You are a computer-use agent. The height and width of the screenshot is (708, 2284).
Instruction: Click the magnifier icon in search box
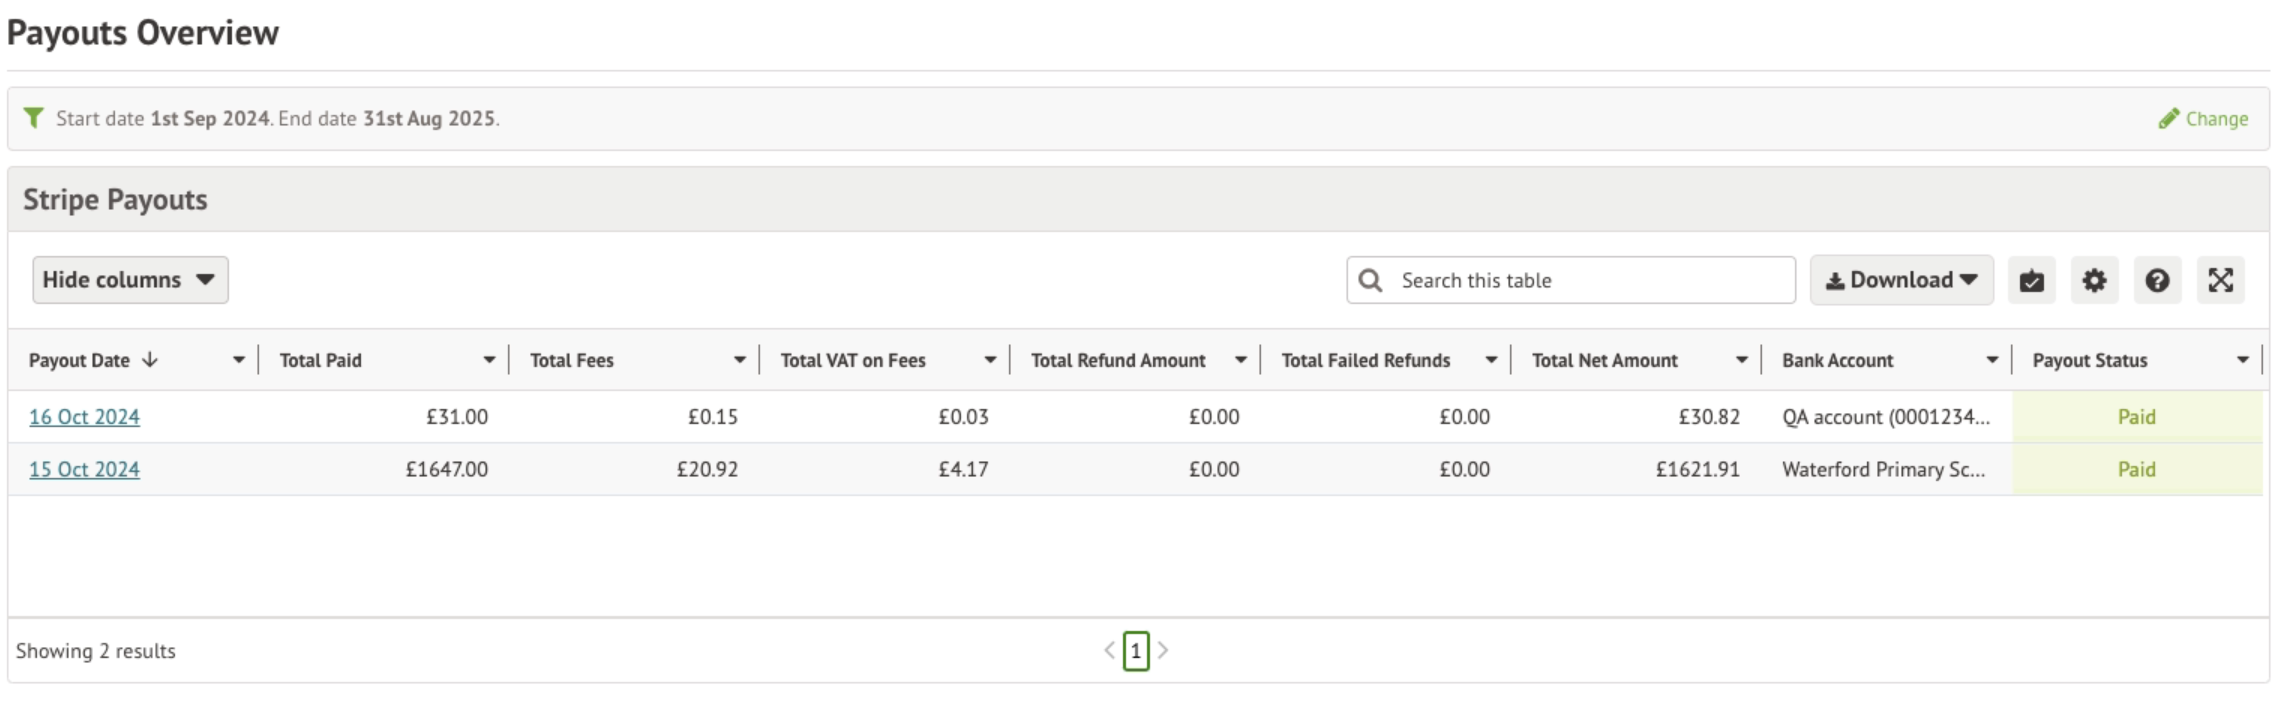[x=1371, y=281]
